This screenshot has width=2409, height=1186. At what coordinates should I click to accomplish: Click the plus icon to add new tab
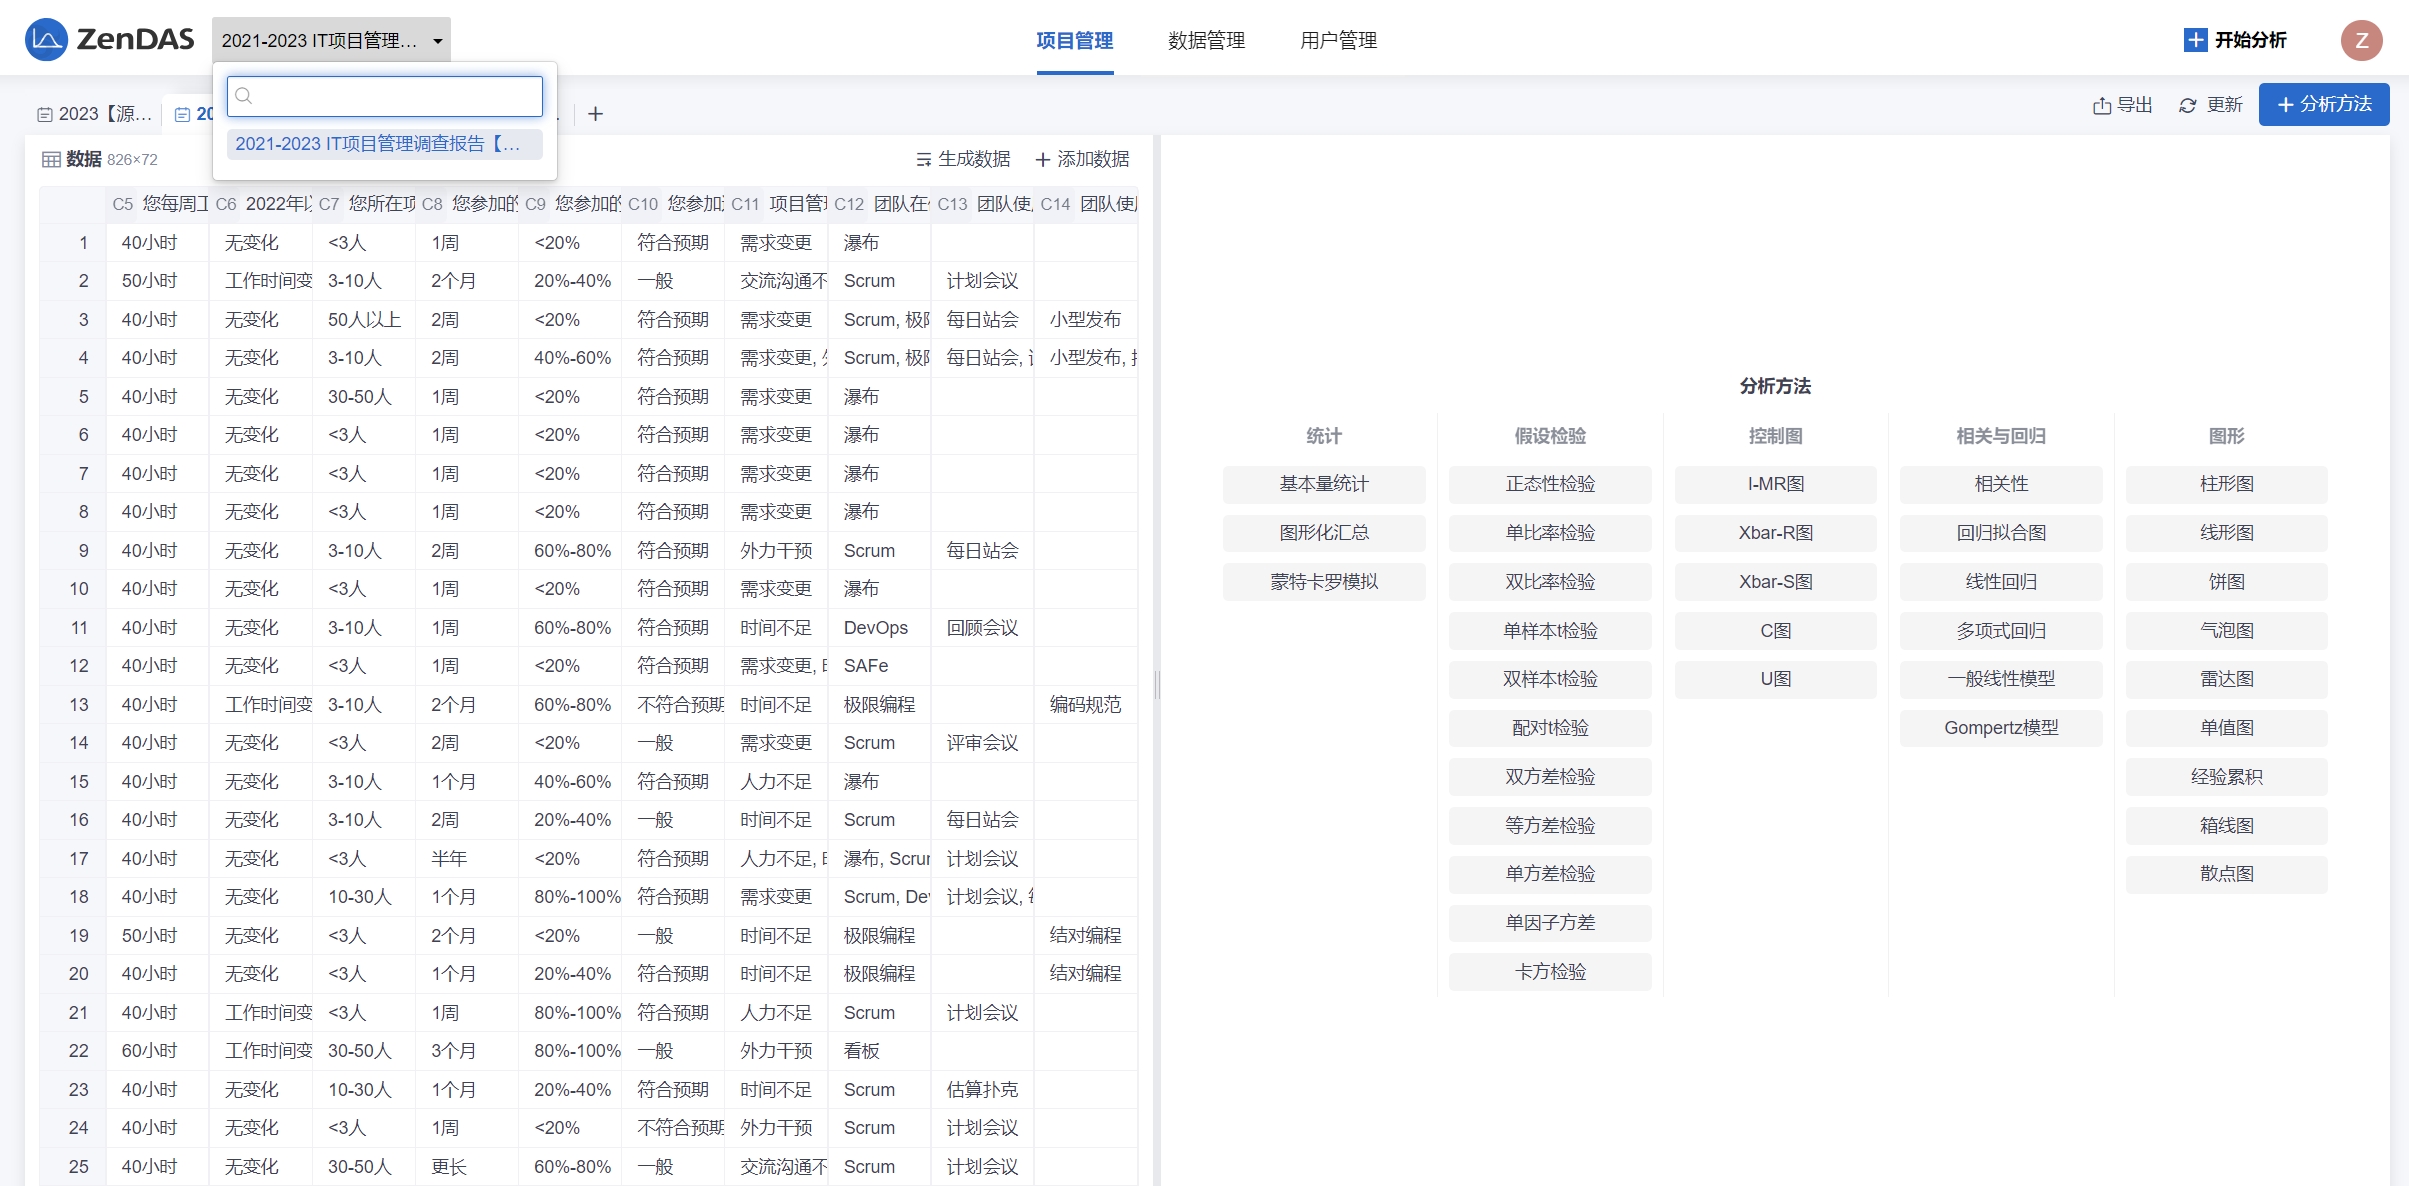595,114
